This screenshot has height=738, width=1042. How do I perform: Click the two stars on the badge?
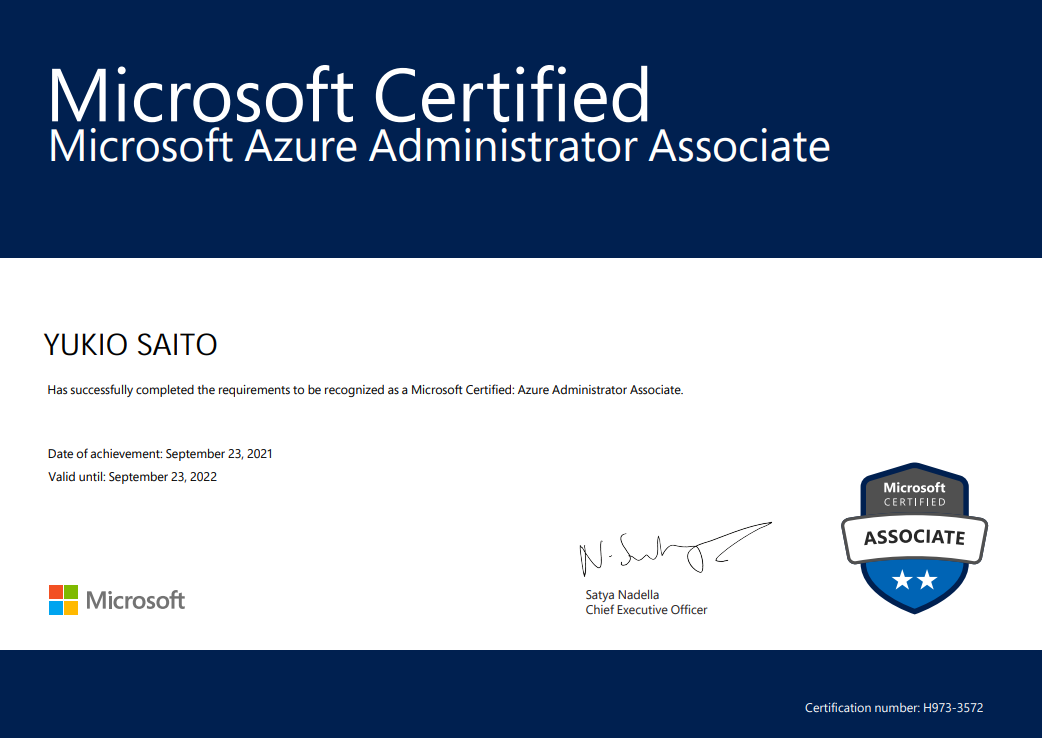click(914, 579)
